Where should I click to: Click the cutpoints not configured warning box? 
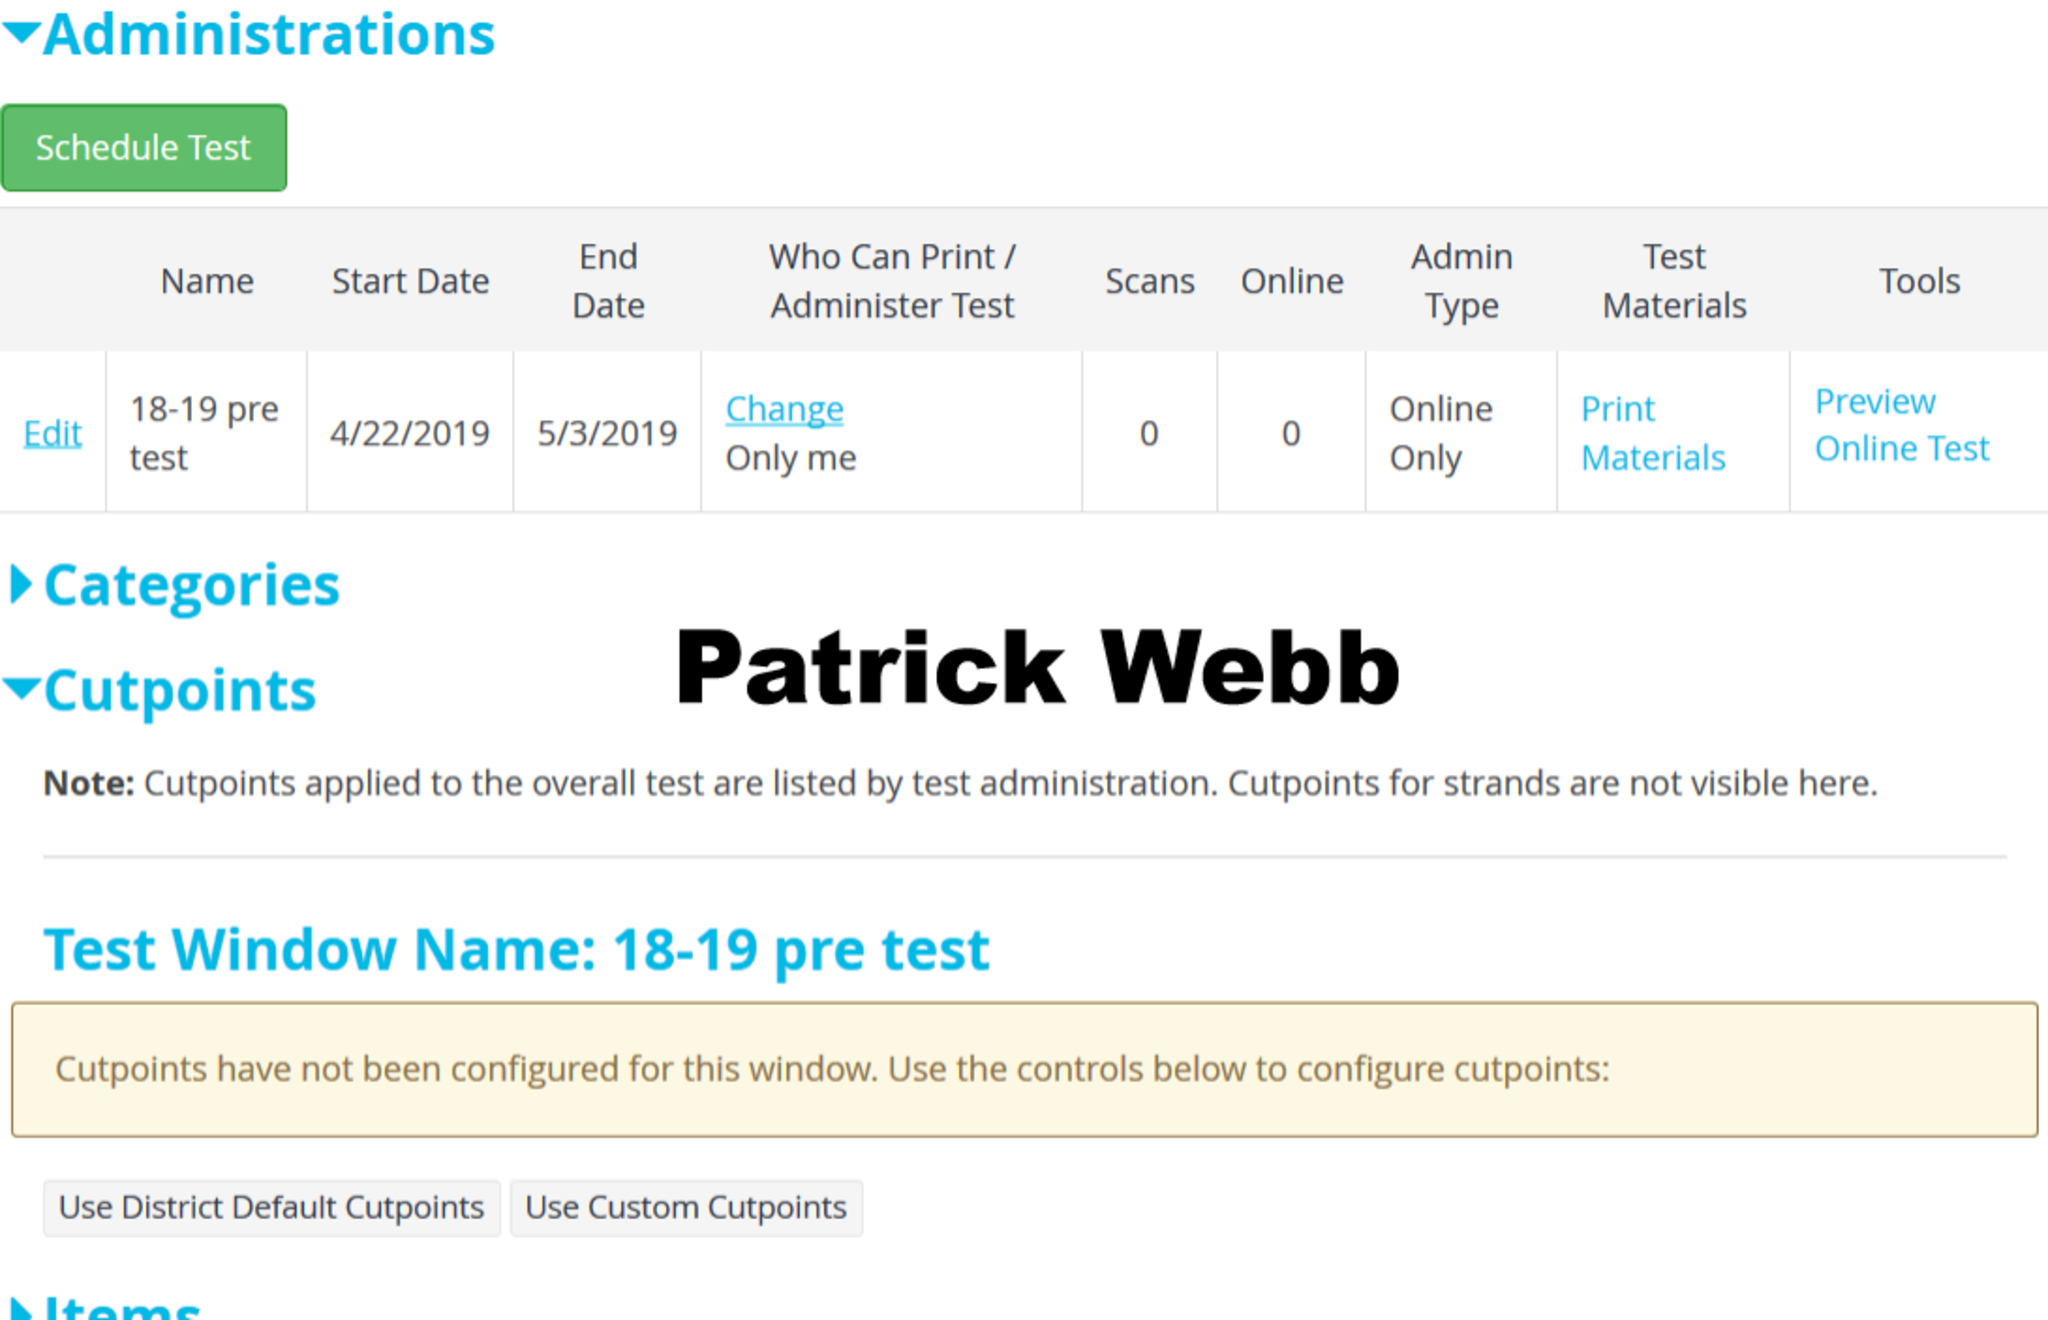1024,1069
